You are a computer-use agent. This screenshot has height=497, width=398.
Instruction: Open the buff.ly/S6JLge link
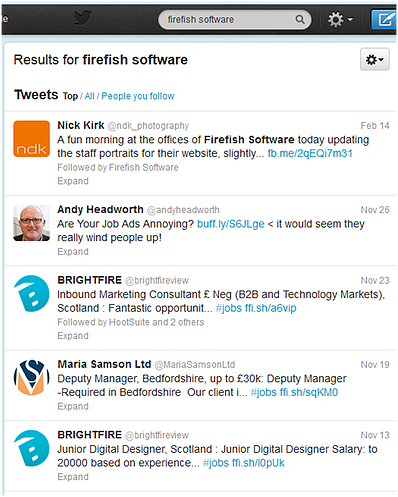point(231,224)
